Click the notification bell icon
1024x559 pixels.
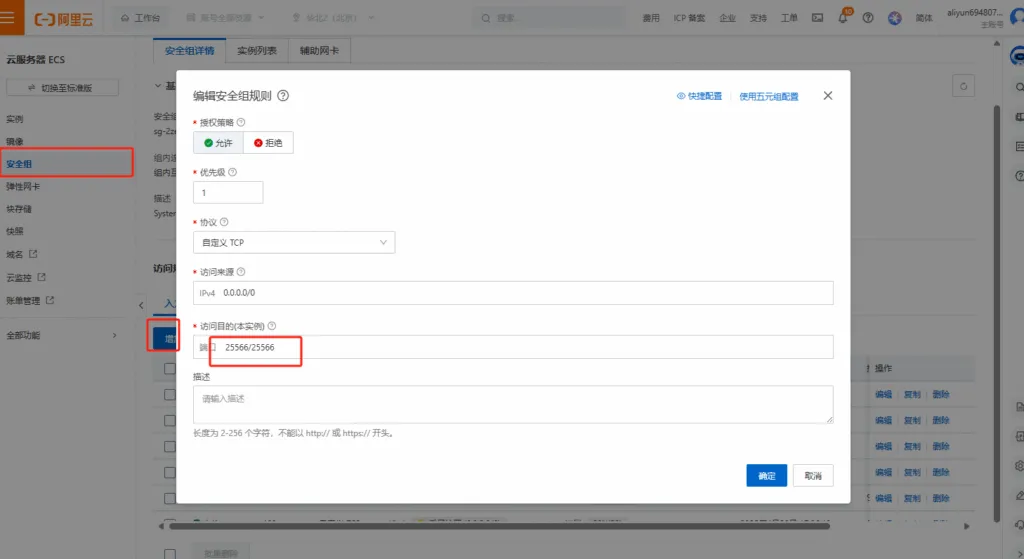[x=842, y=18]
